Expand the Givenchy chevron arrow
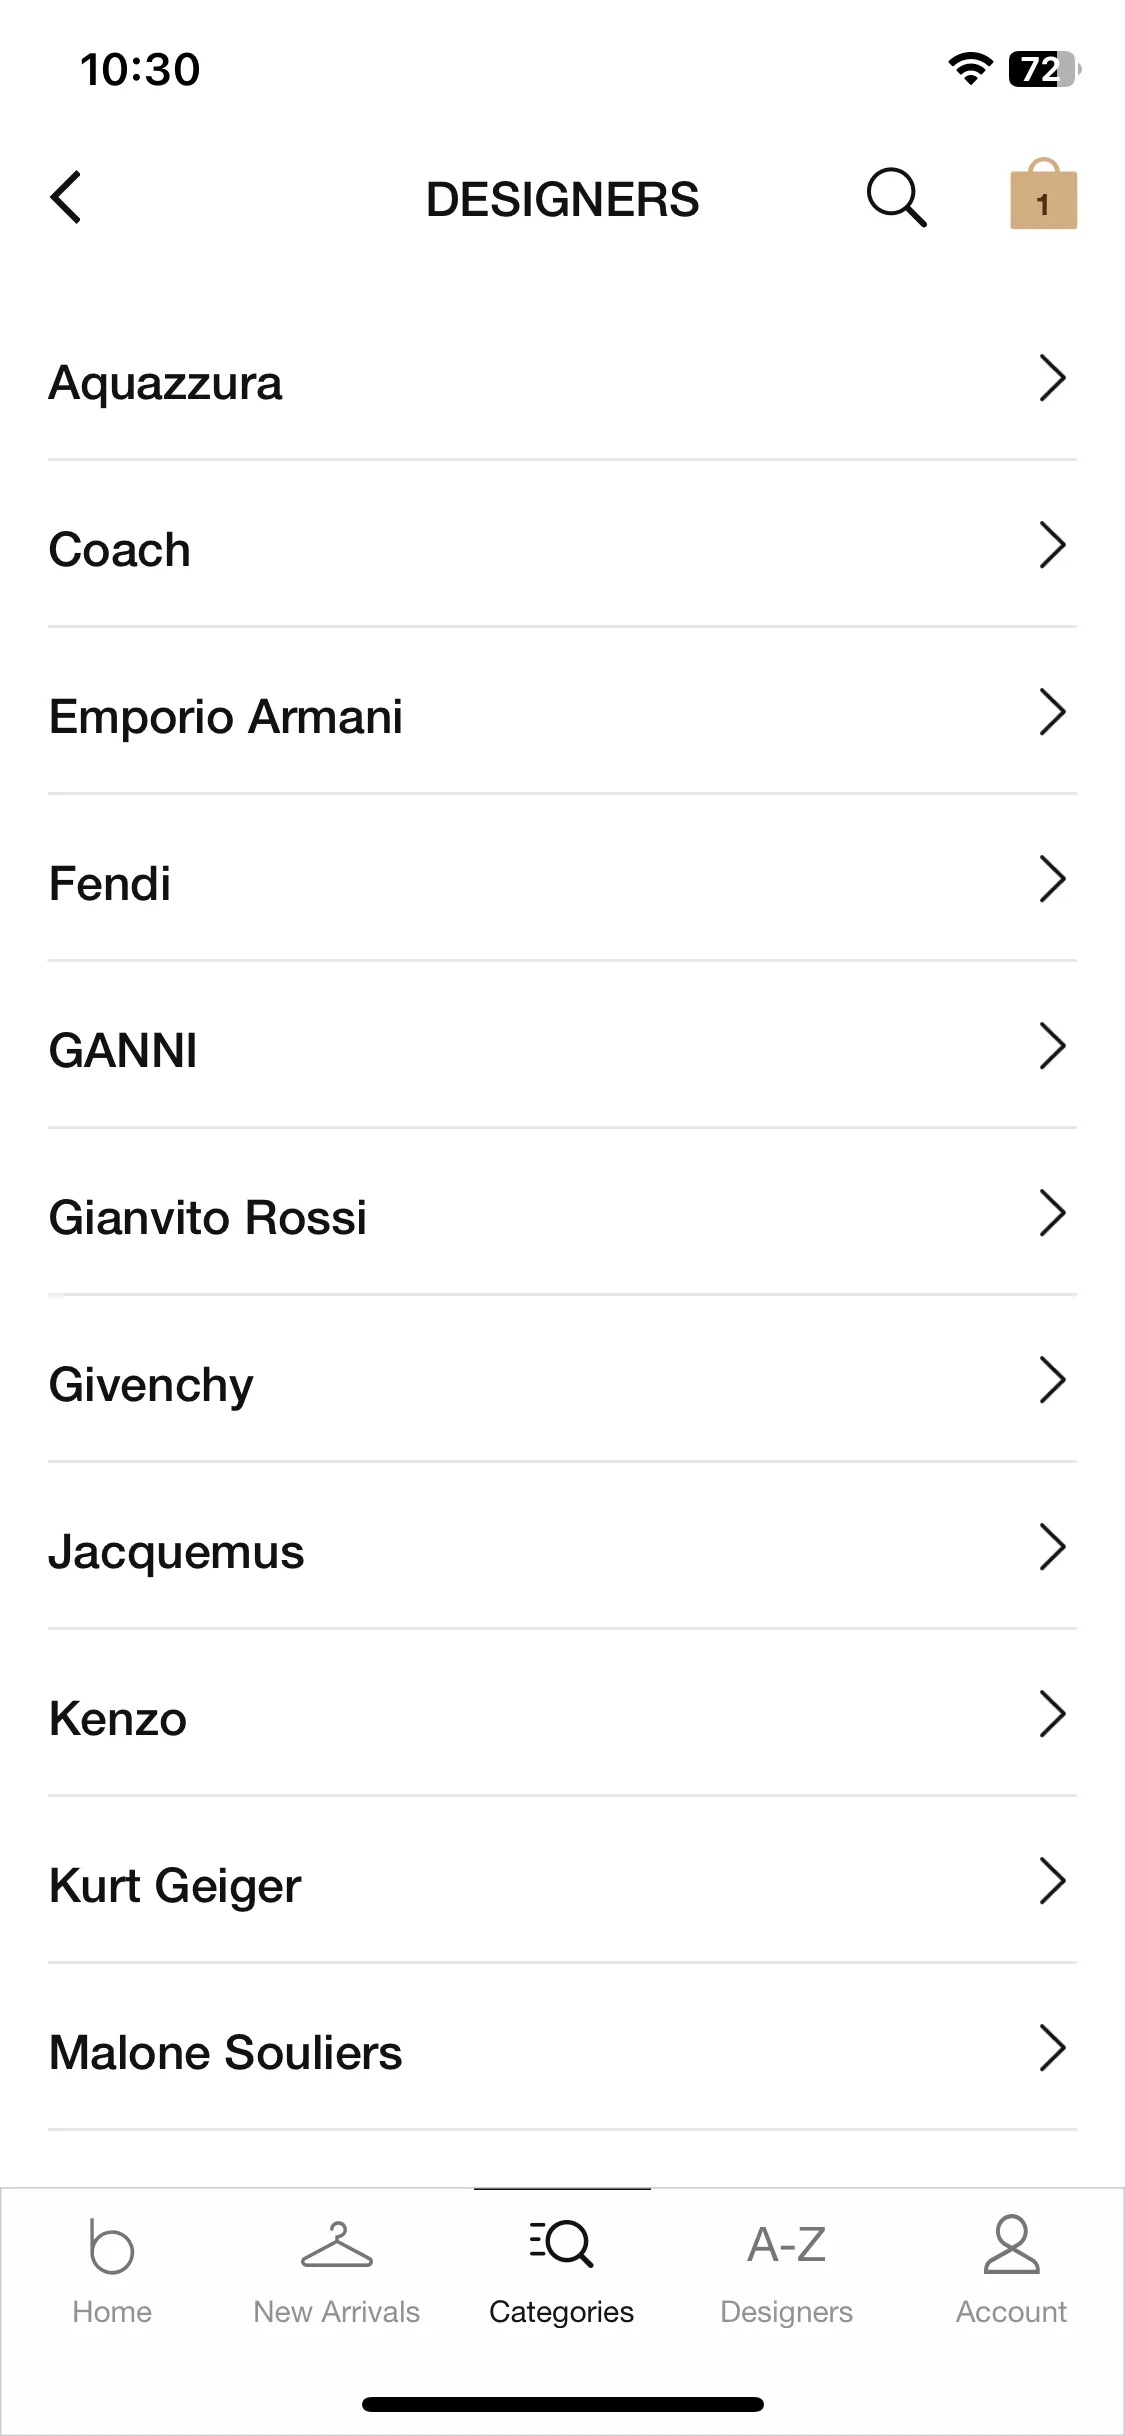The height and width of the screenshot is (2436, 1125). [1052, 1380]
